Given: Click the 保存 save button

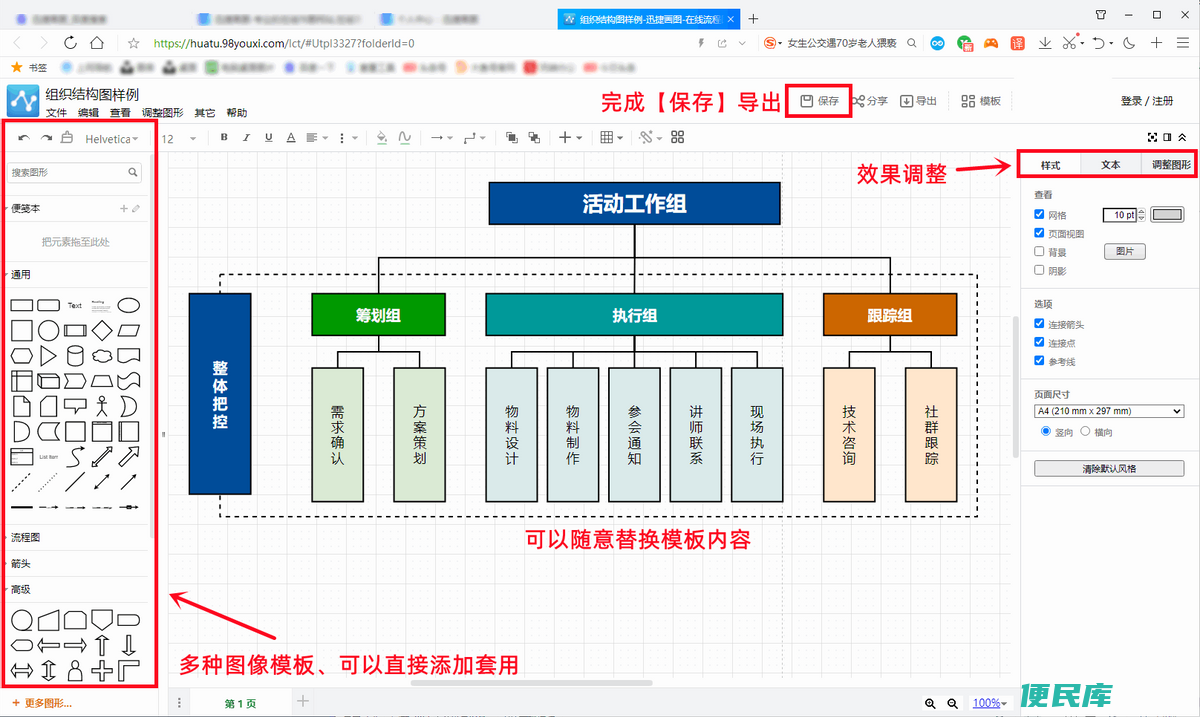Looking at the screenshot, I should pyautogui.click(x=819, y=101).
